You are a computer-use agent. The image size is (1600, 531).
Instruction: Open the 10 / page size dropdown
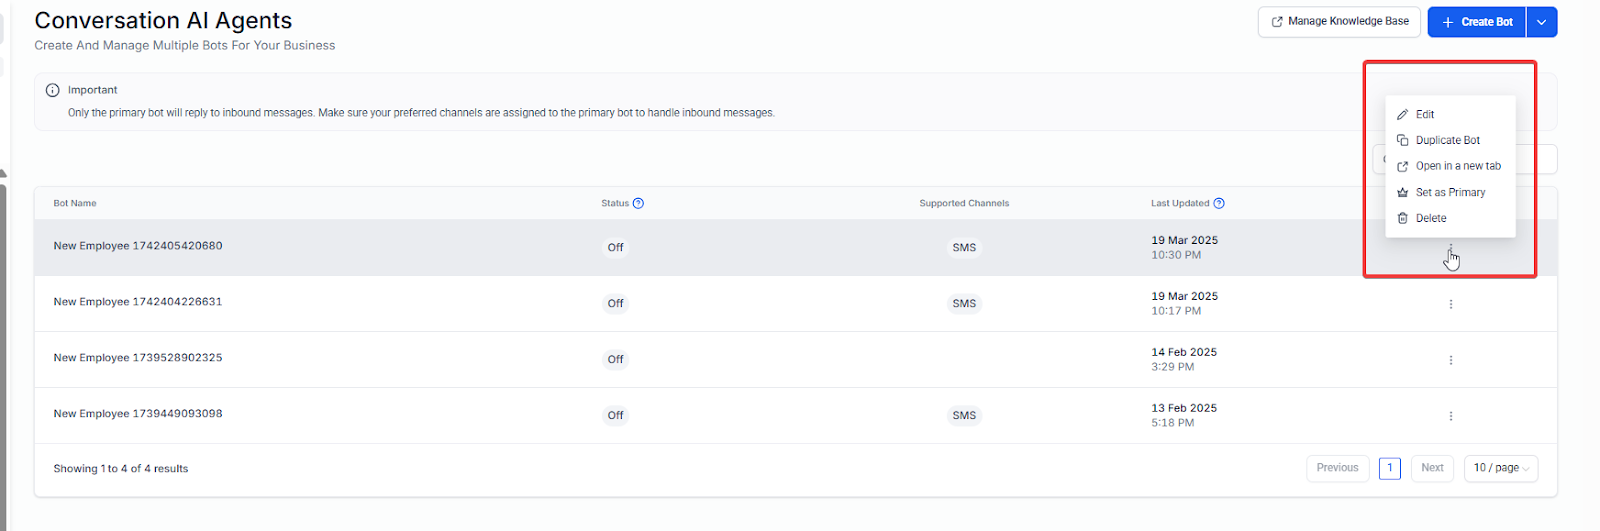[1500, 468]
